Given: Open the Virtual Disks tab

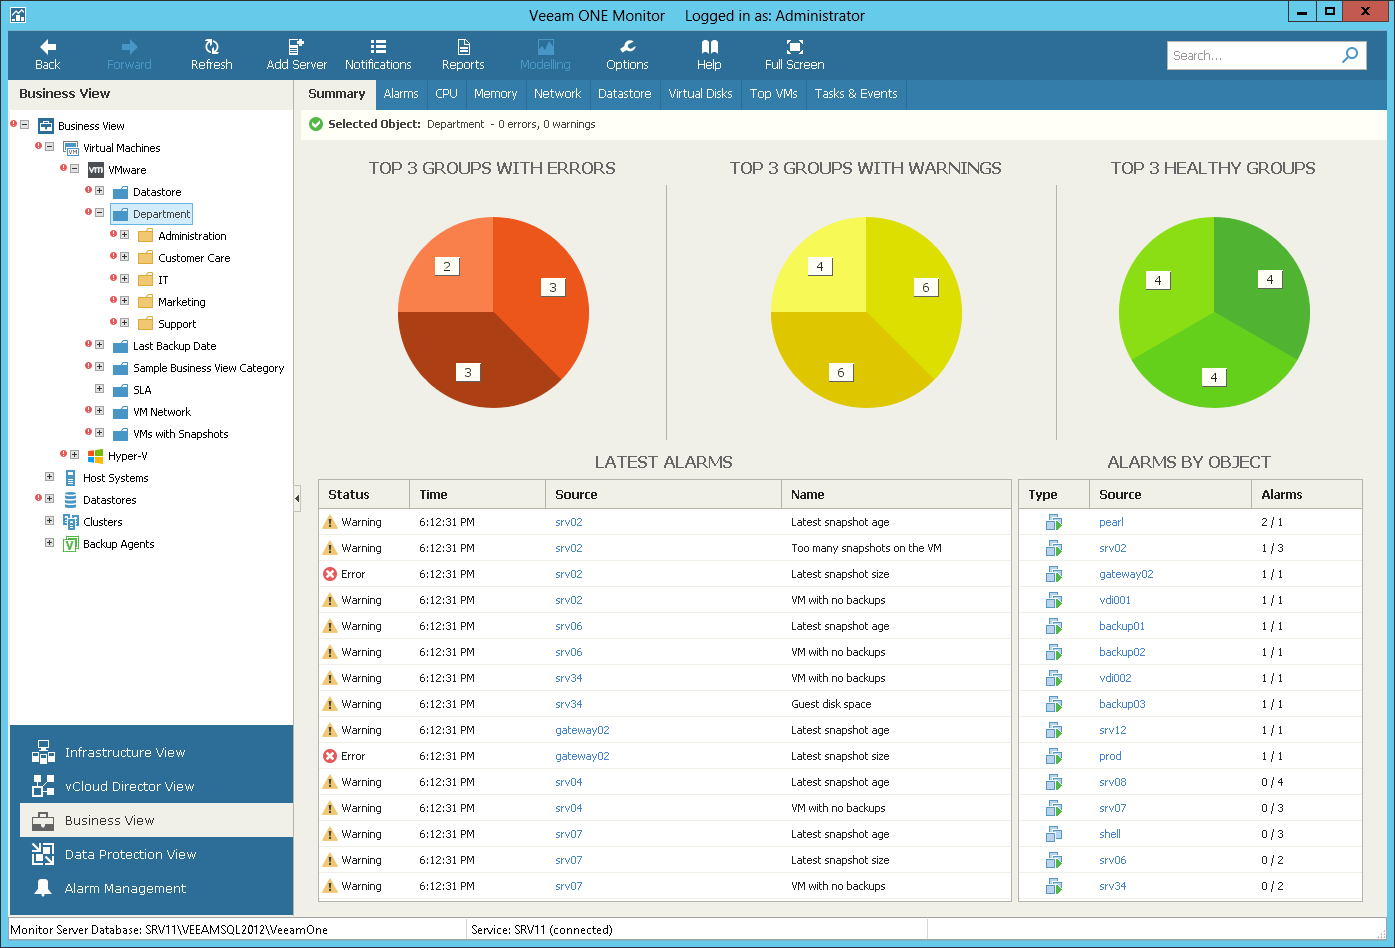Looking at the screenshot, I should [700, 94].
